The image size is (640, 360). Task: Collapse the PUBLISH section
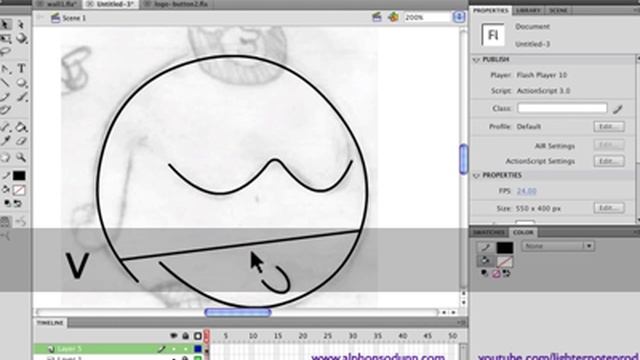click(476, 60)
